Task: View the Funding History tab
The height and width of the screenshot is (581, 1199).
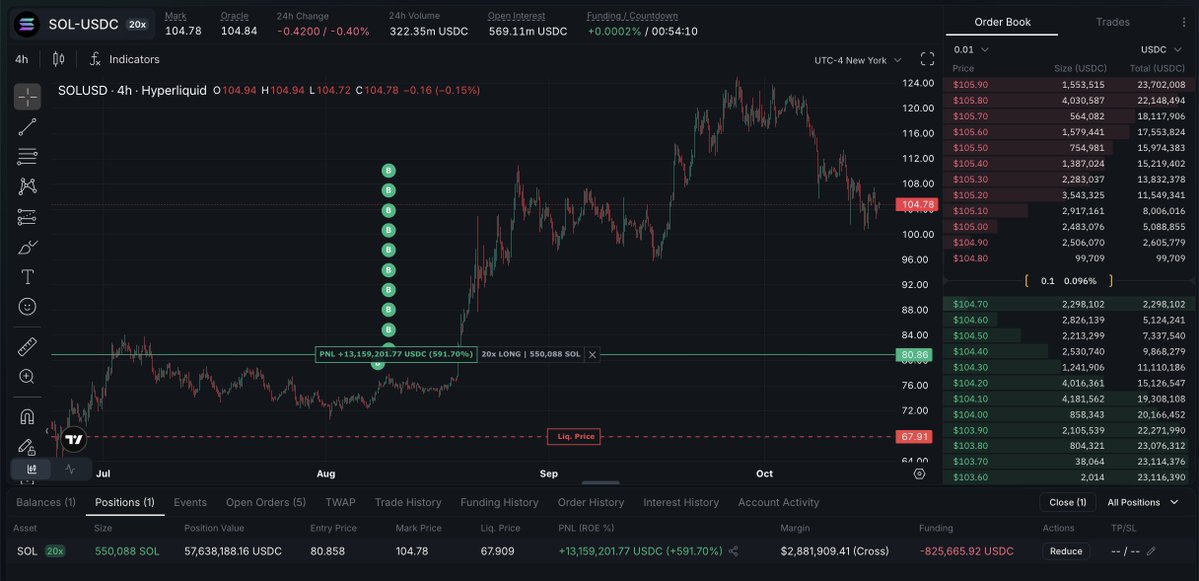Action: click(x=499, y=502)
